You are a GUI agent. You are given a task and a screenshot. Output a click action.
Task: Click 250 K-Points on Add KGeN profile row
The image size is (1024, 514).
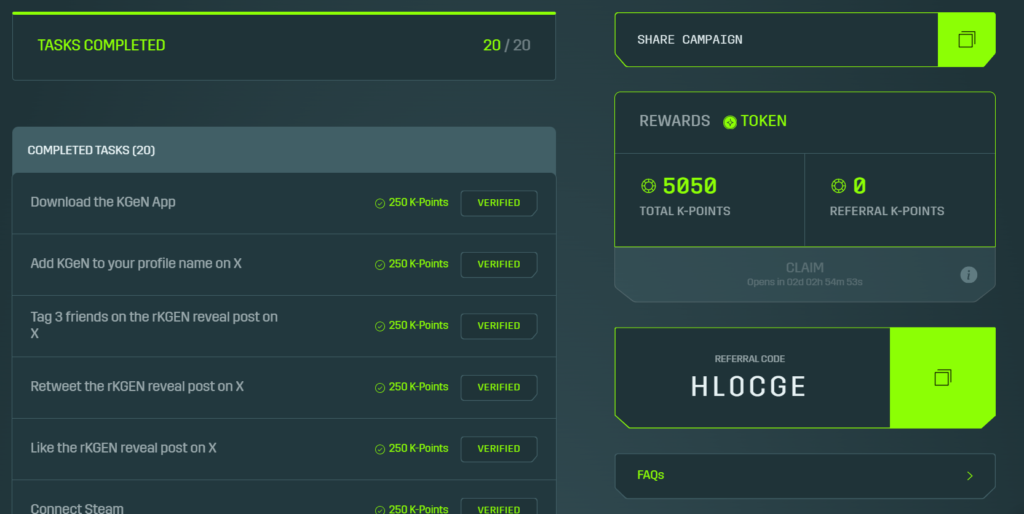tap(419, 264)
